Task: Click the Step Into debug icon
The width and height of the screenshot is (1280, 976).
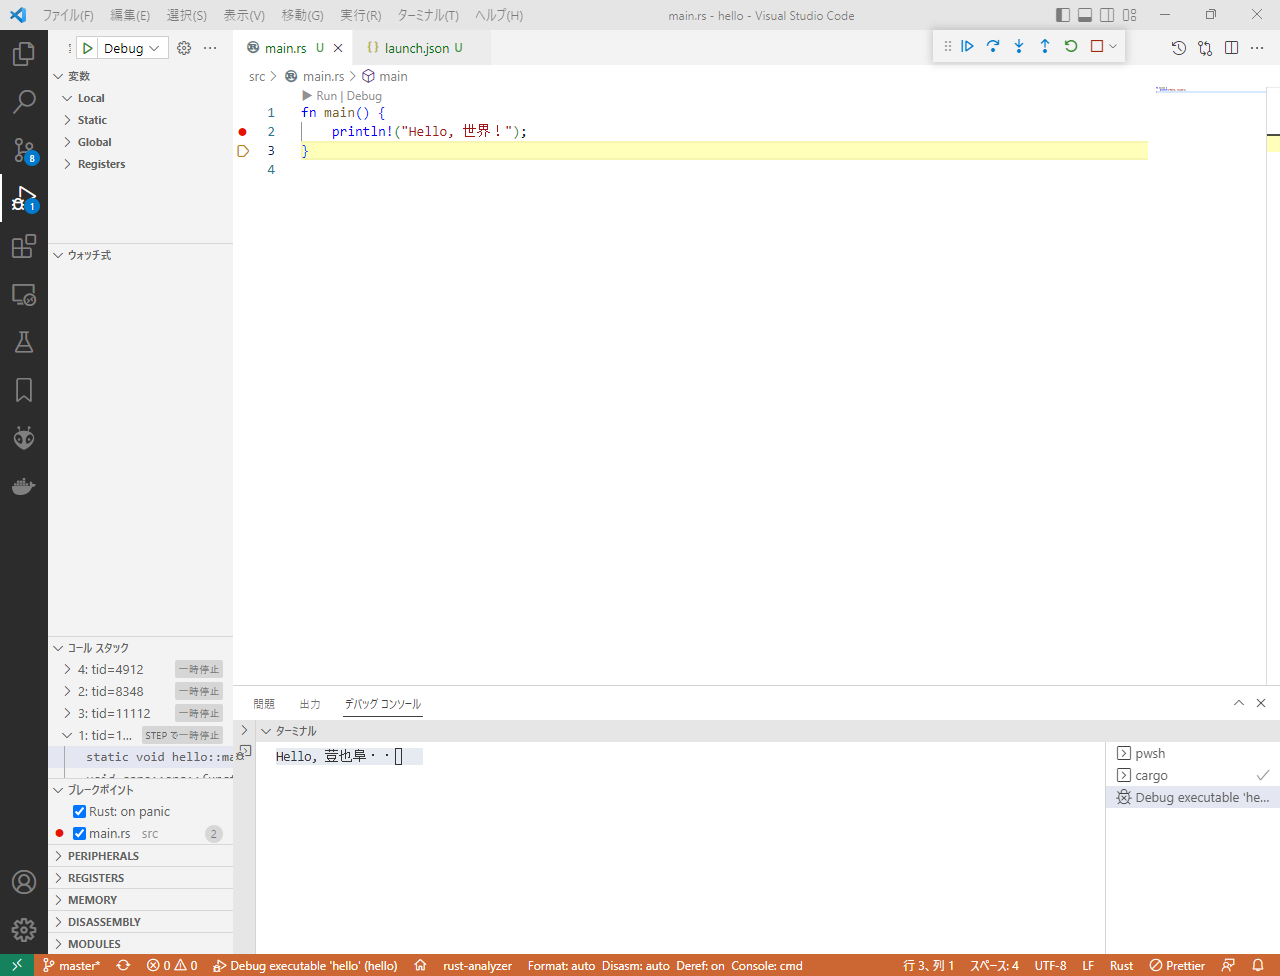Action: pyautogui.click(x=1019, y=46)
